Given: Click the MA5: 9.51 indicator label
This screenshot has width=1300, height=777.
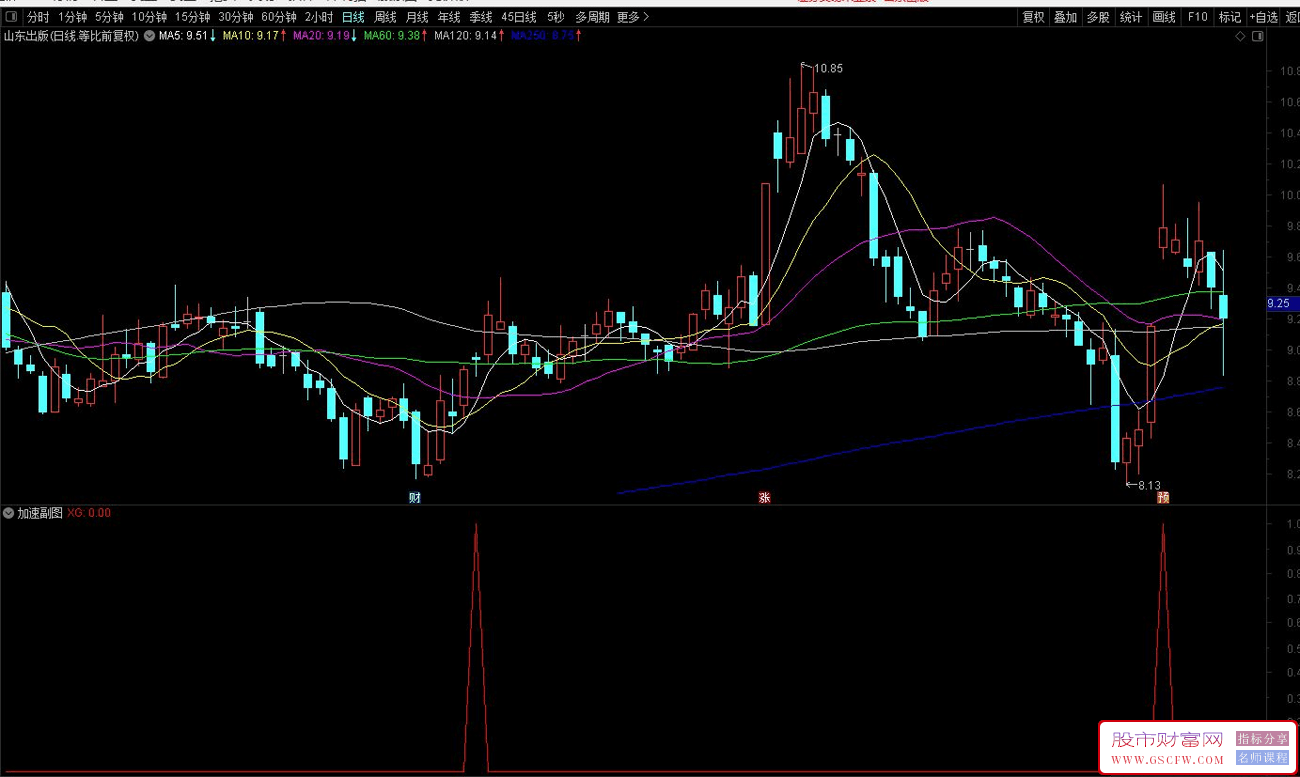Looking at the screenshot, I should [184, 36].
